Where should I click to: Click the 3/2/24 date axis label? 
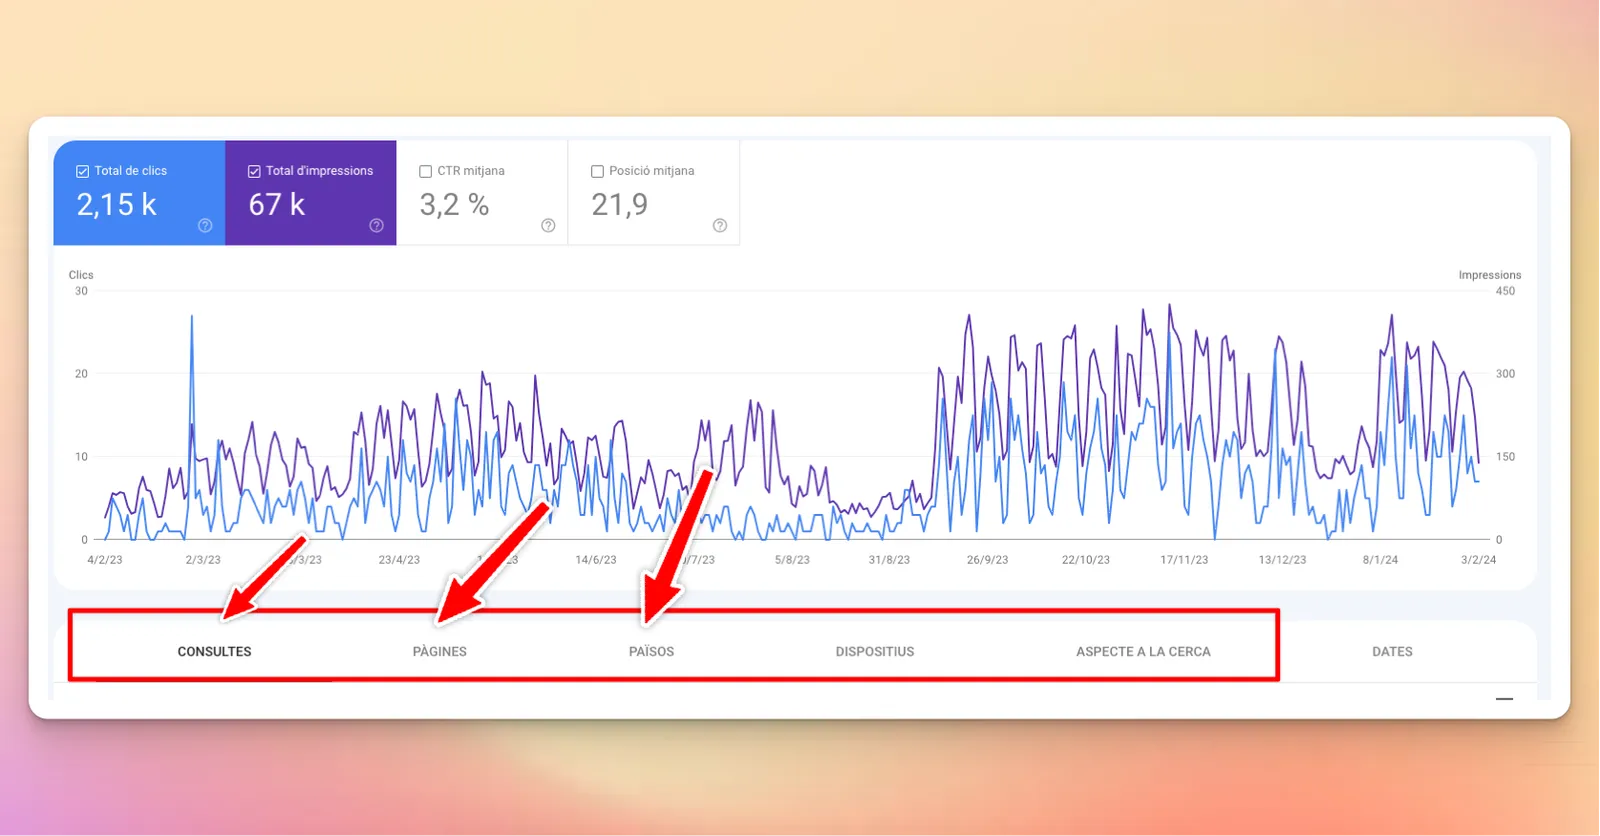click(1478, 560)
